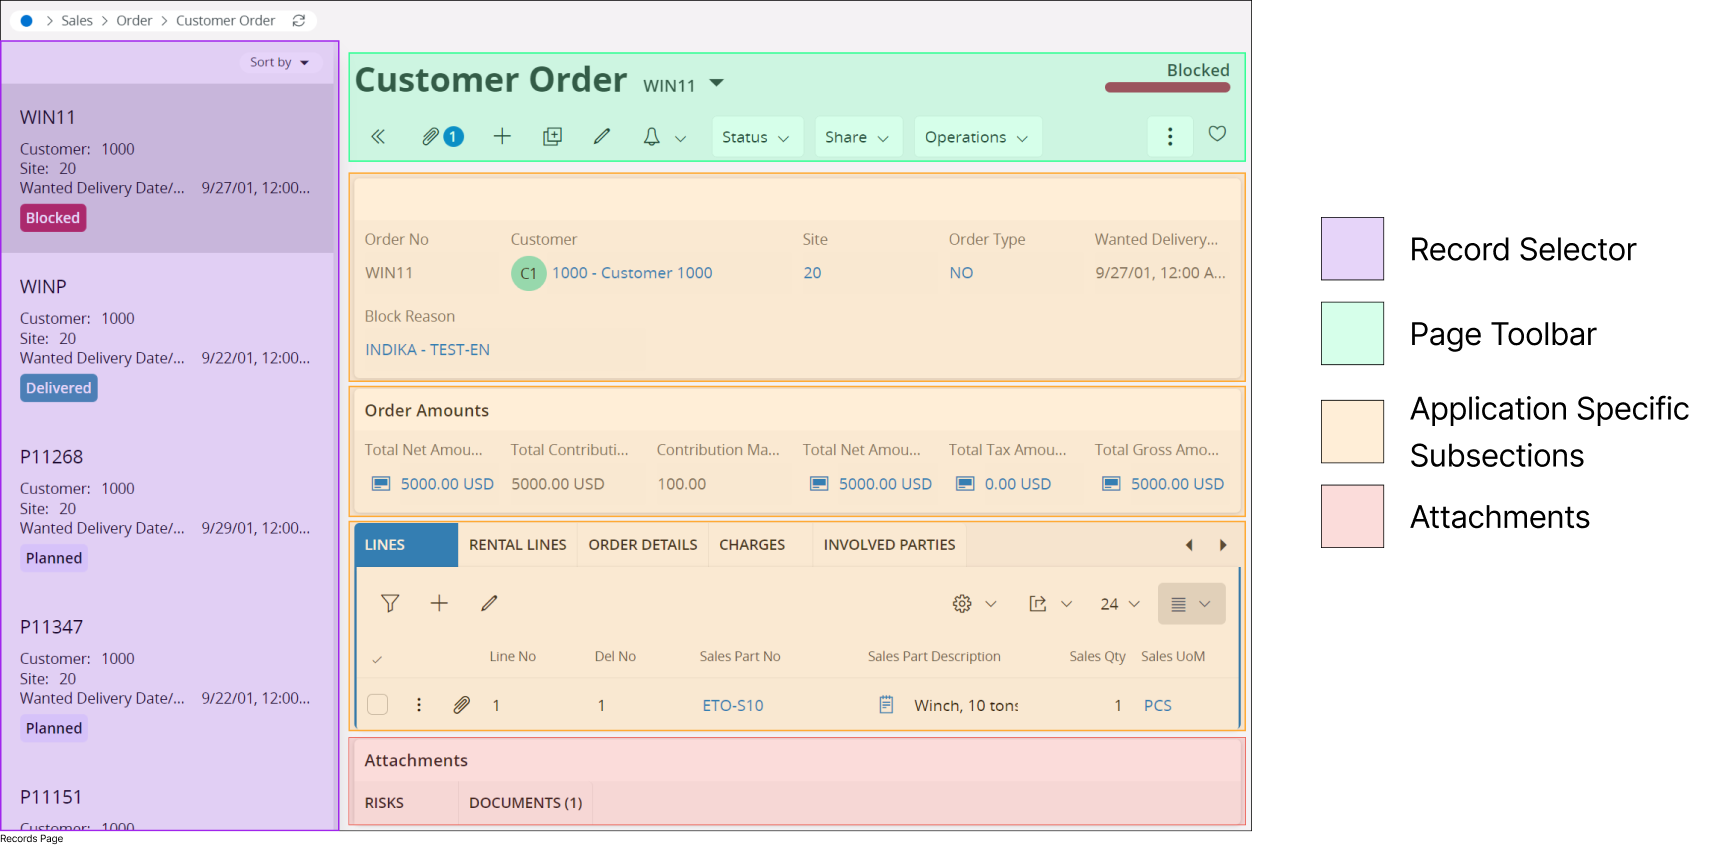The image size is (1719, 845).
Task: Collapse list panel with double-chevron icon
Action: point(378,137)
